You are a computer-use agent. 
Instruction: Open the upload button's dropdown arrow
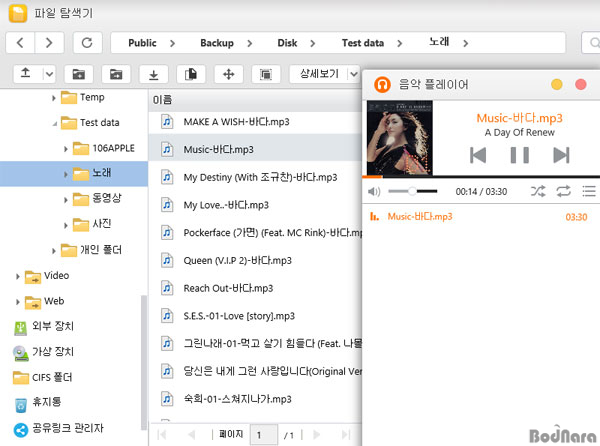[49, 73]
